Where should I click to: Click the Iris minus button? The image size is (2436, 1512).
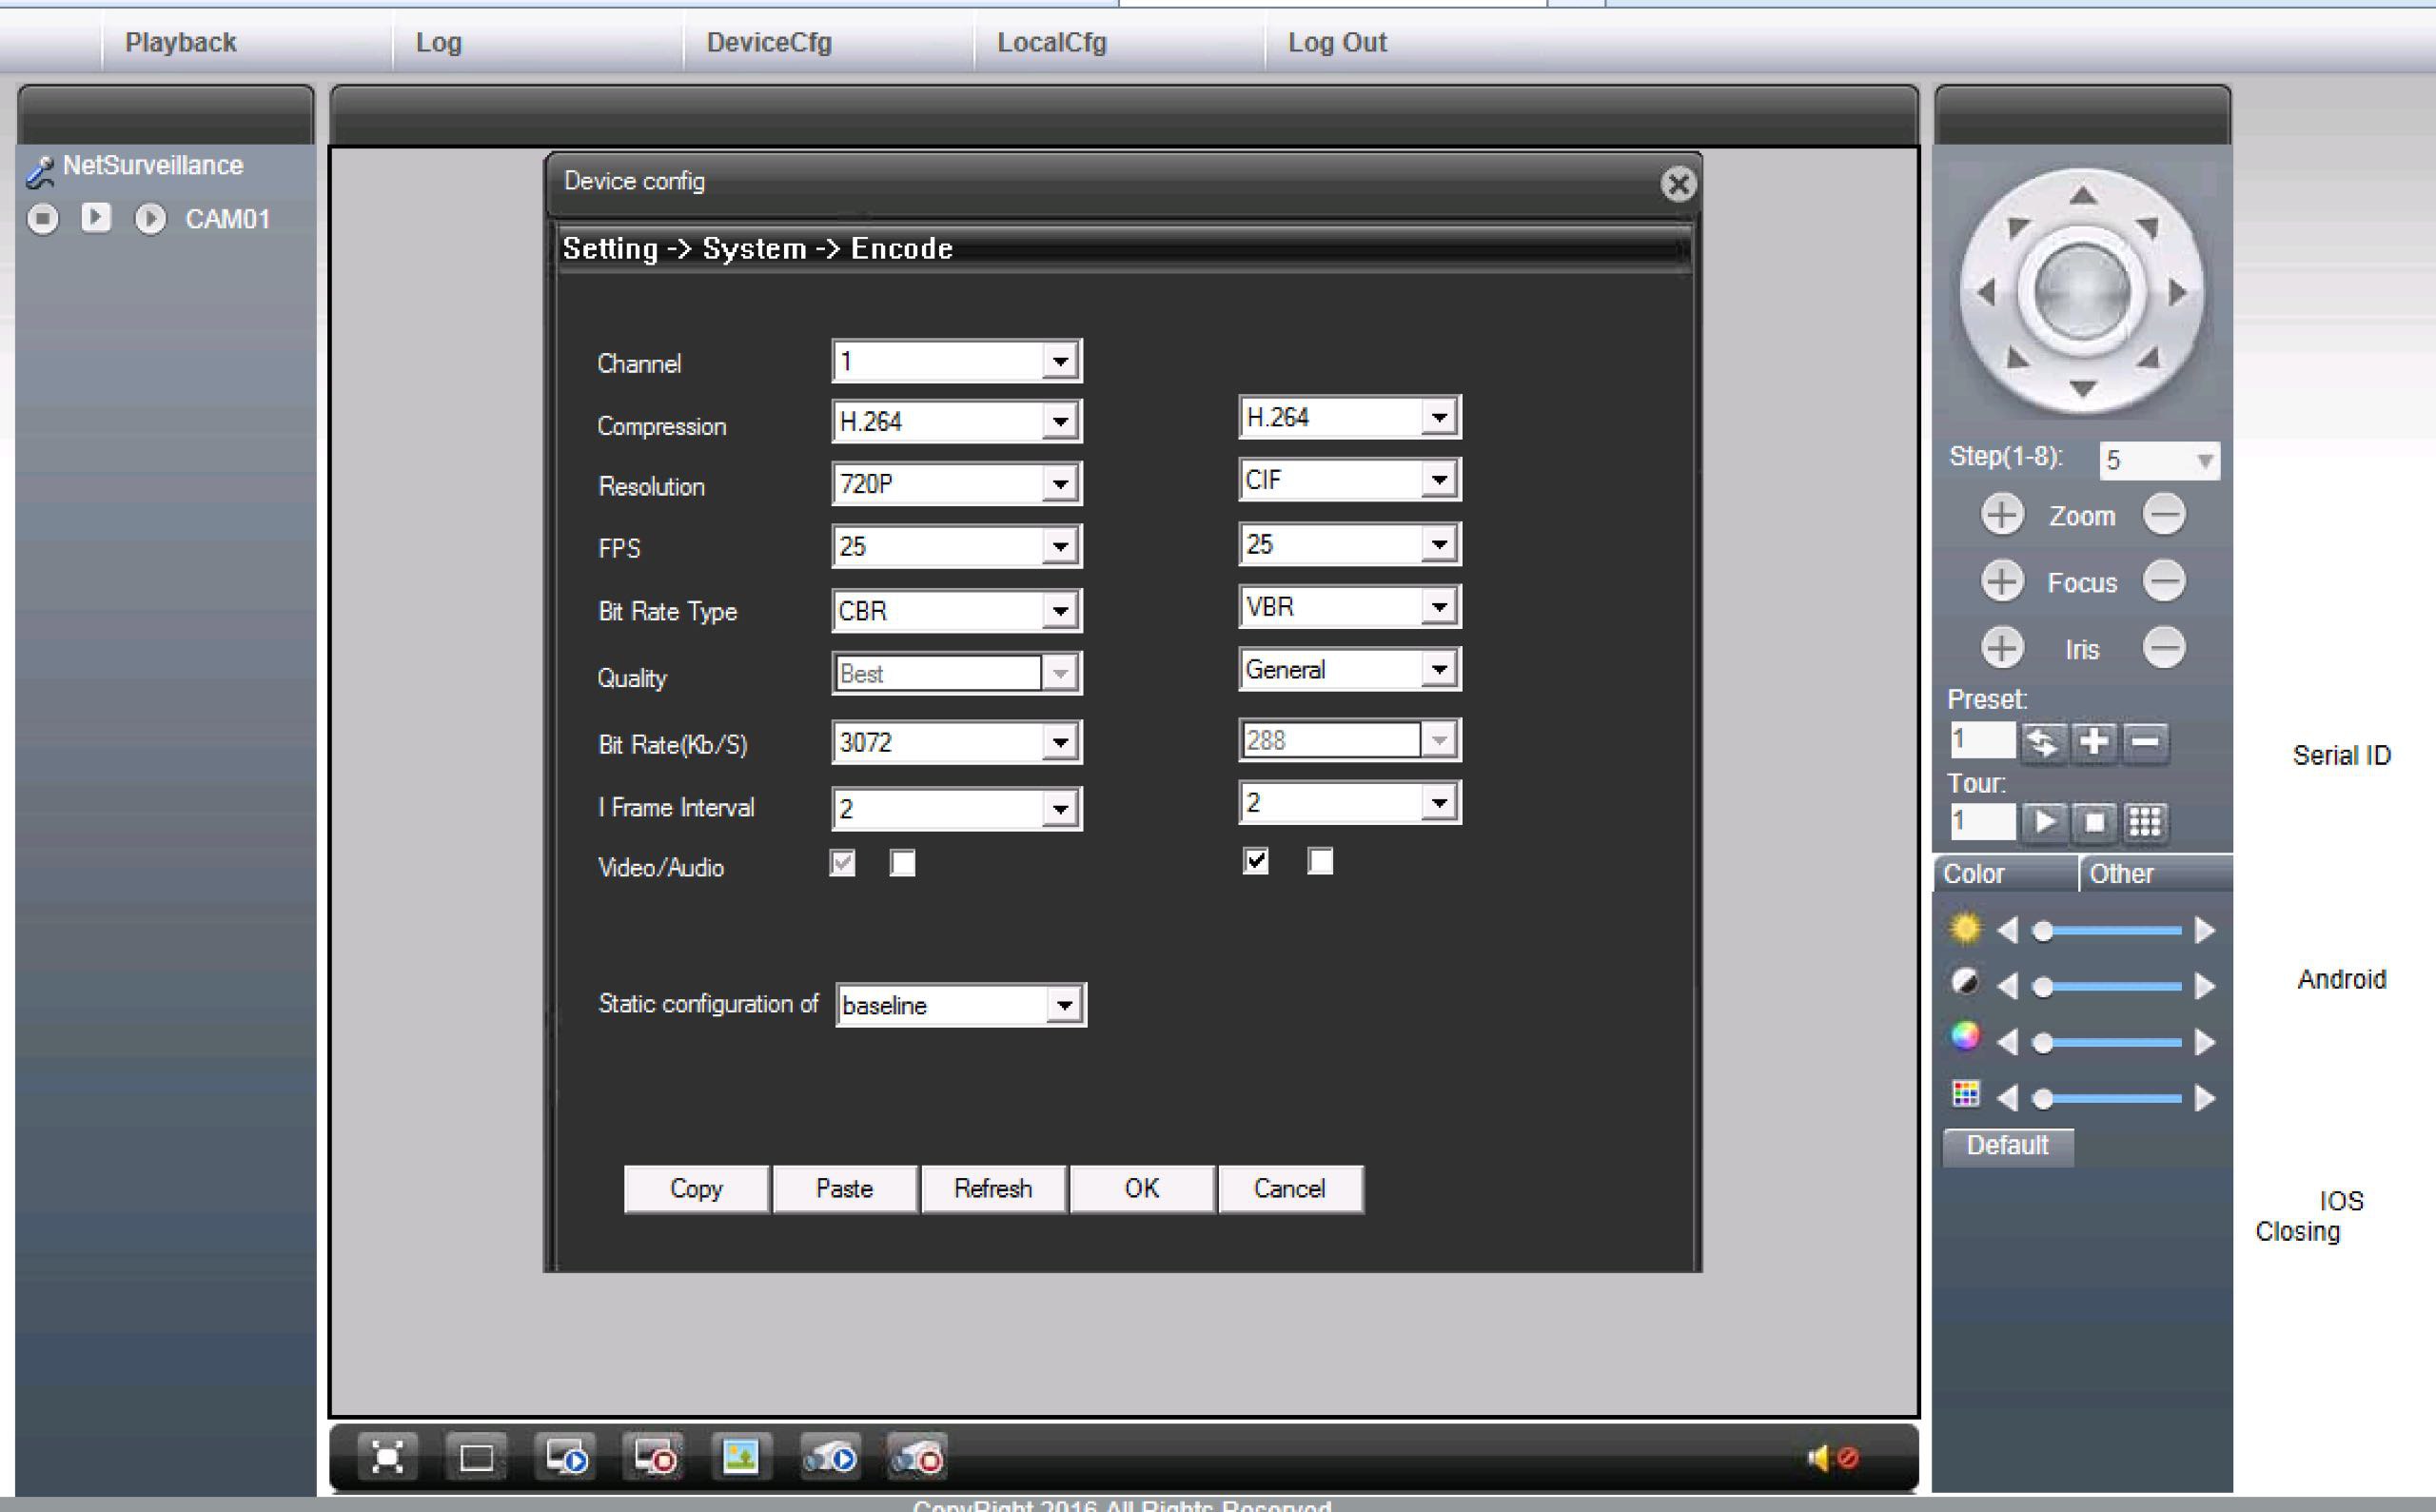[2164, 648]
